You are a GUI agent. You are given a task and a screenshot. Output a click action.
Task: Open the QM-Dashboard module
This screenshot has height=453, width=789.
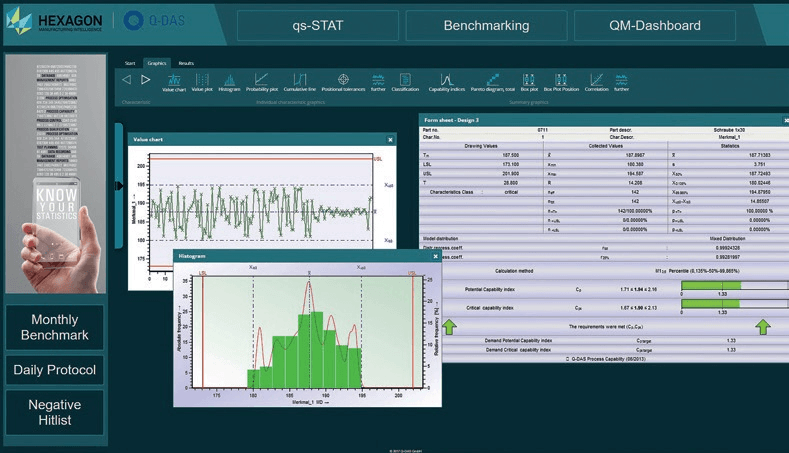pos(655,25)
